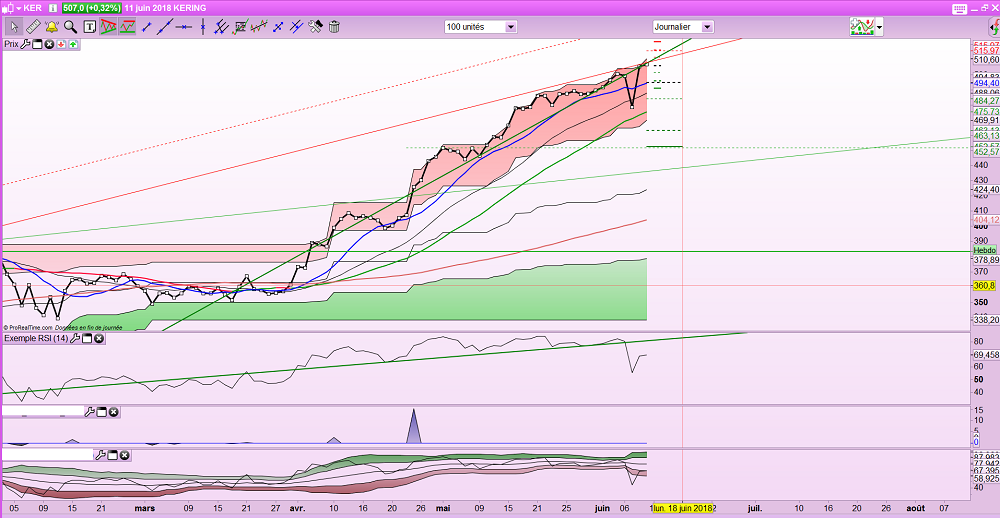Viewport: 1000px width, 518px height.
Task: Open drawing tools settings wrench-hammer icon
Action: 316,27
